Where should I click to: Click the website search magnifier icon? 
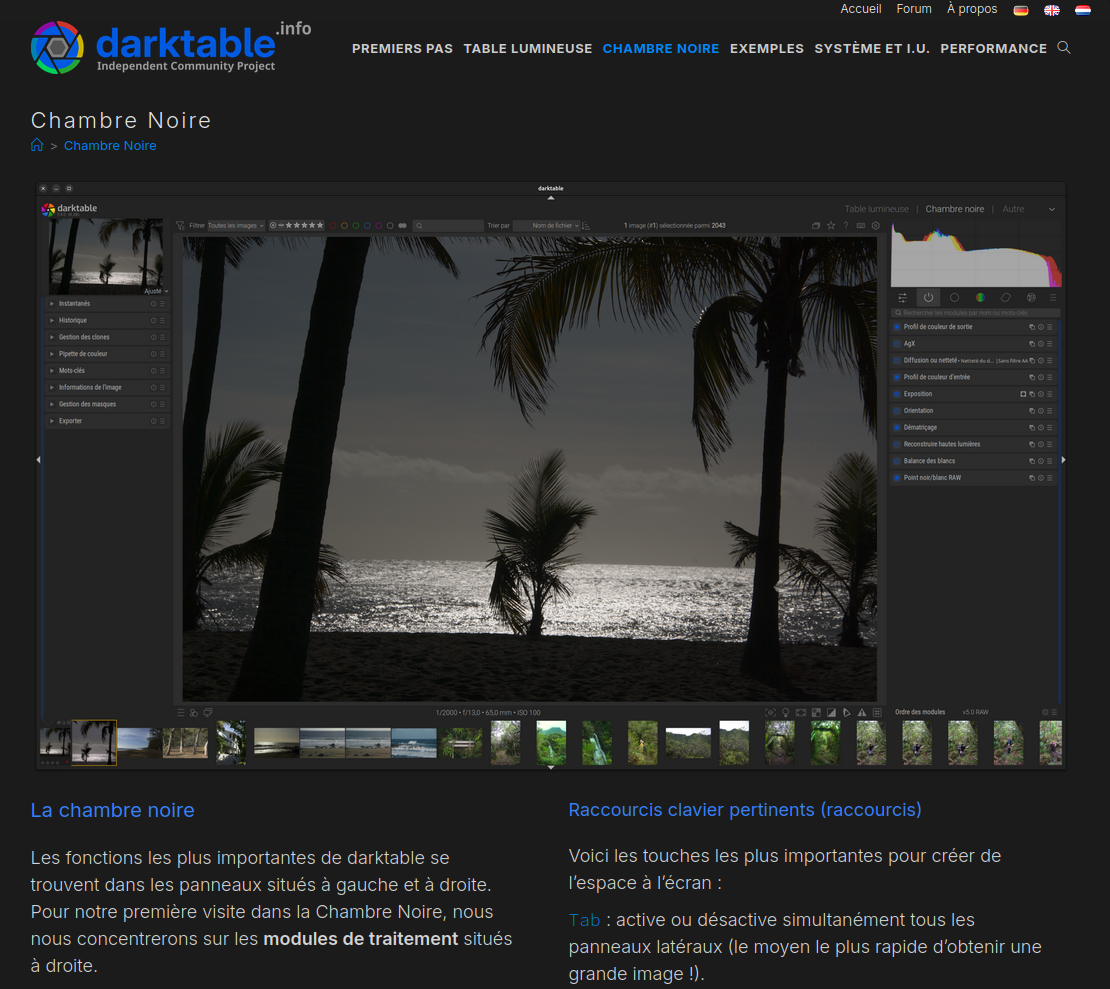point(1063,47)
